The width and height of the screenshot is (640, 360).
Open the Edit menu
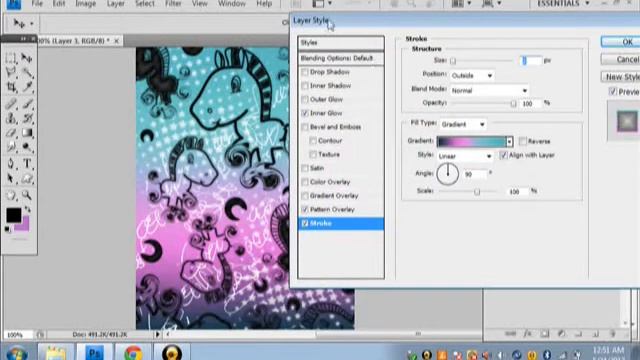(x=59, y=4)
